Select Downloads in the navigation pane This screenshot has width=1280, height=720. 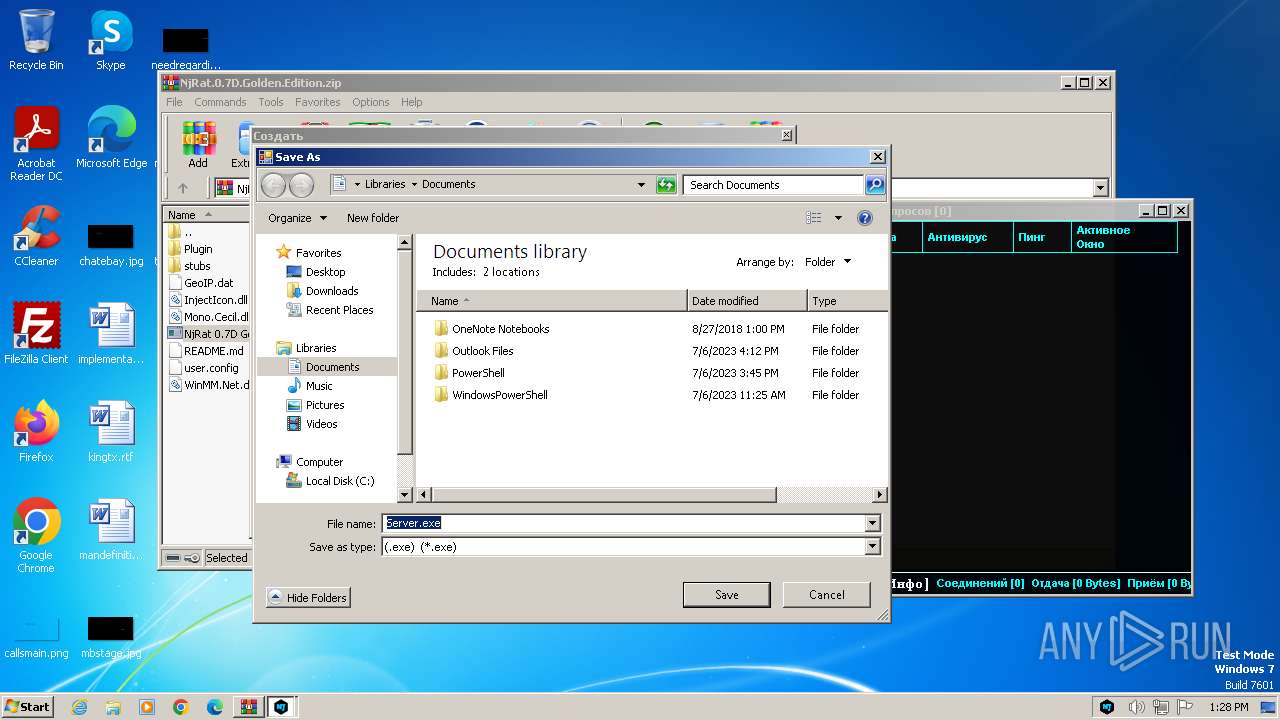[x=332, y=291]
